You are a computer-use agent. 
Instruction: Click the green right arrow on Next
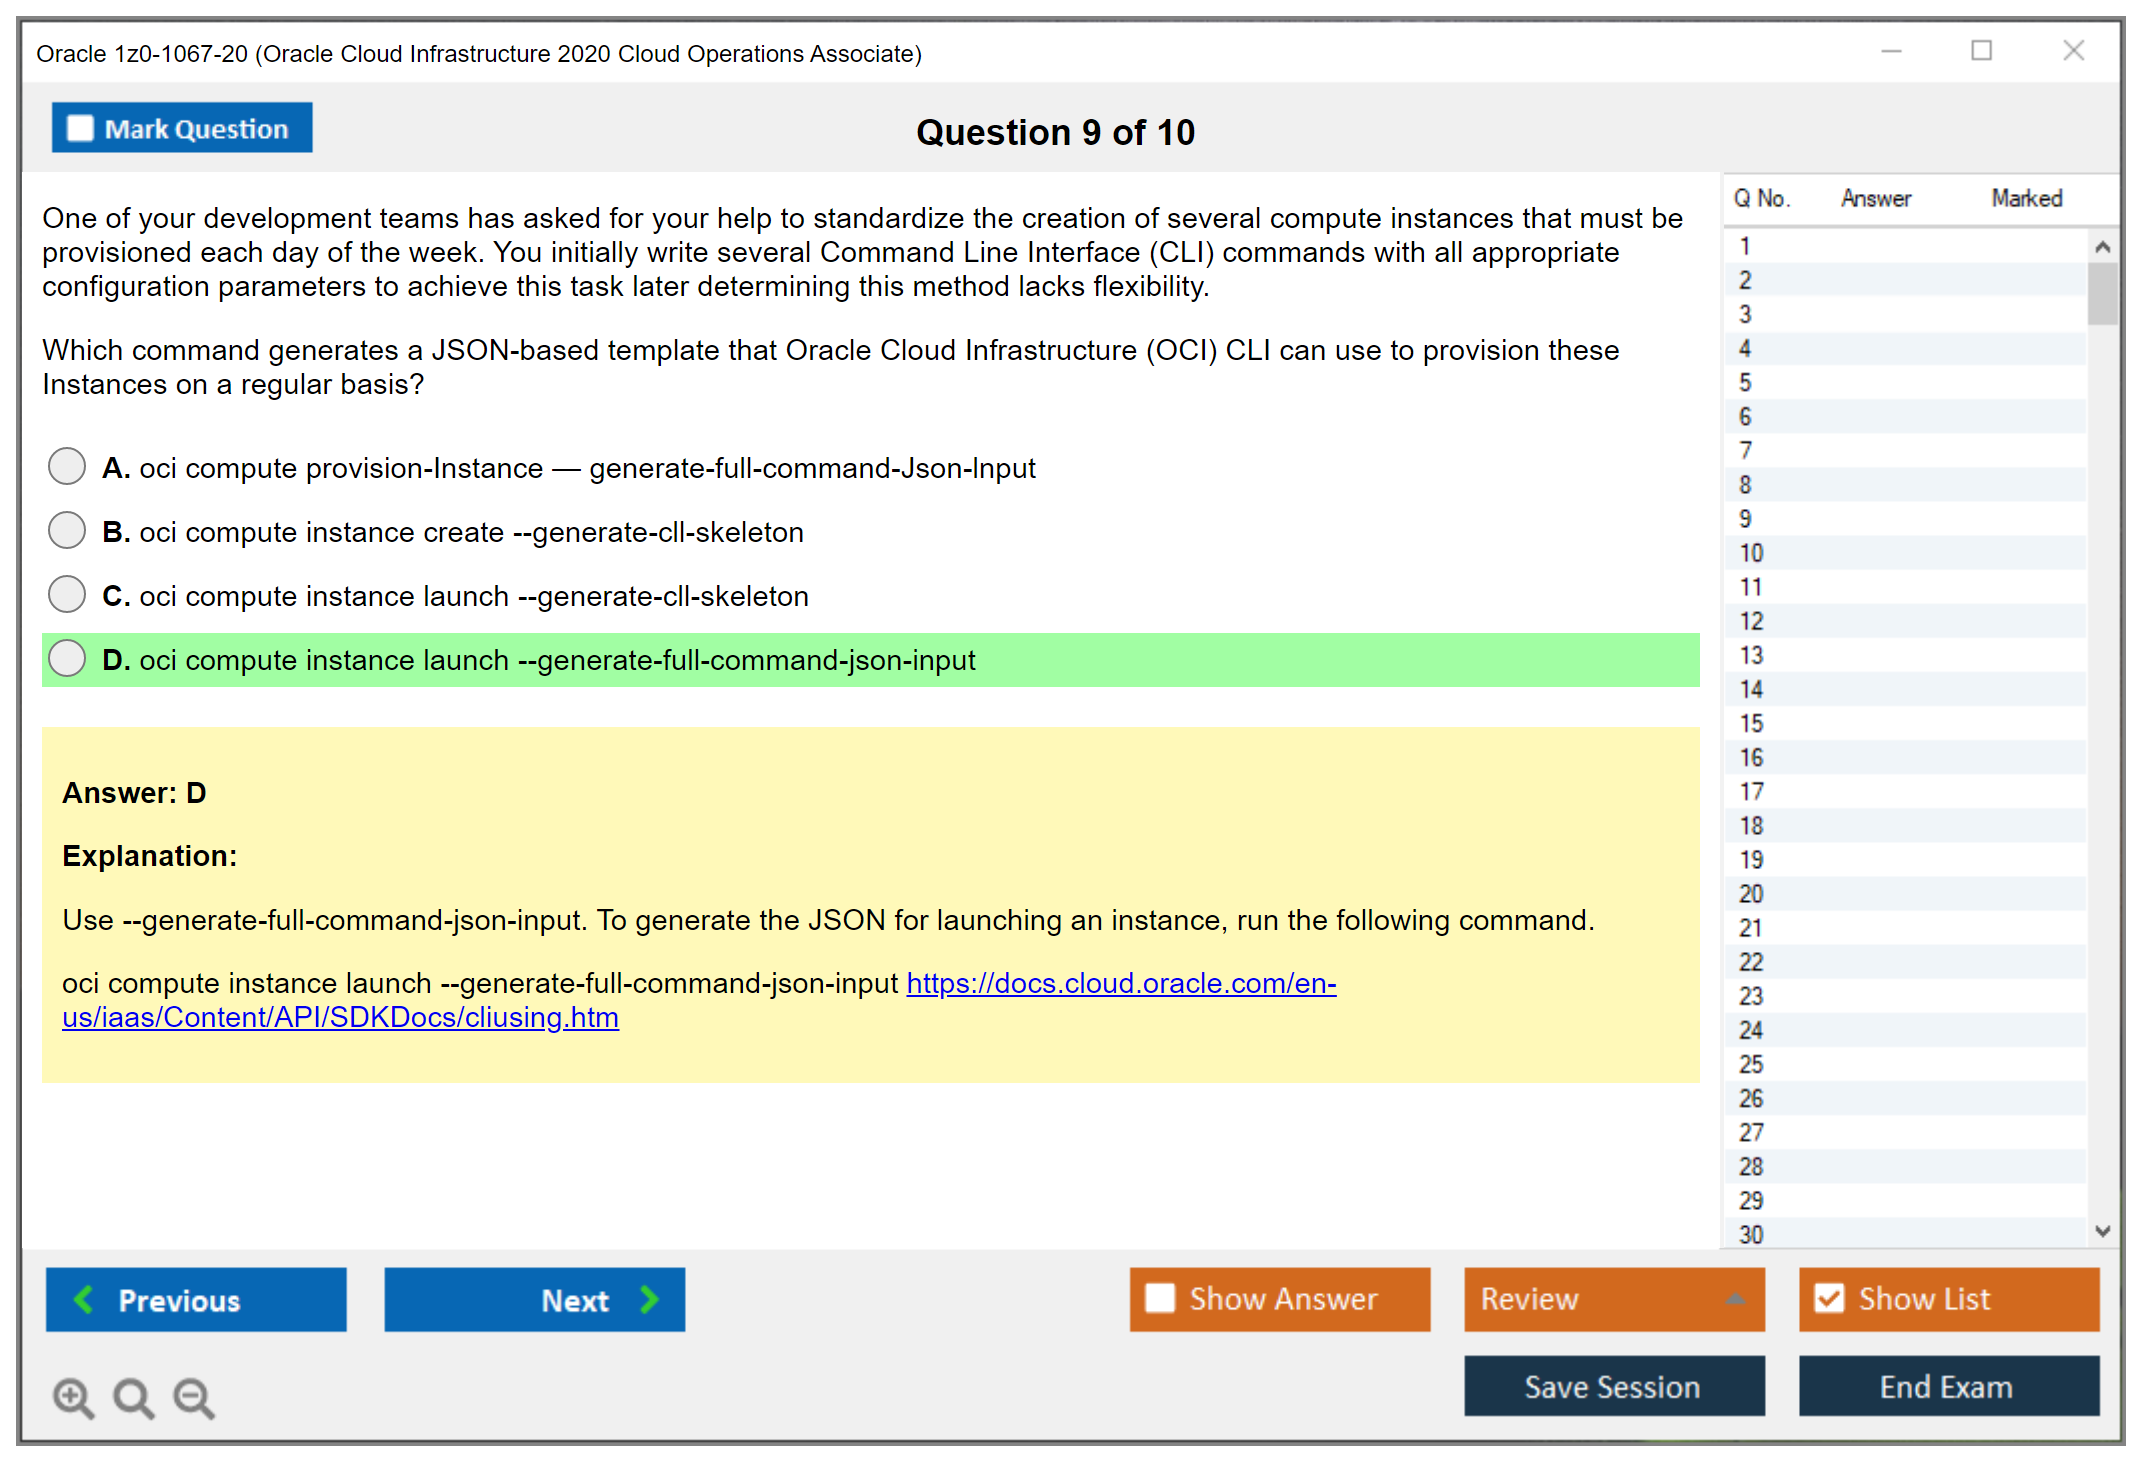tap(649, 1299)
